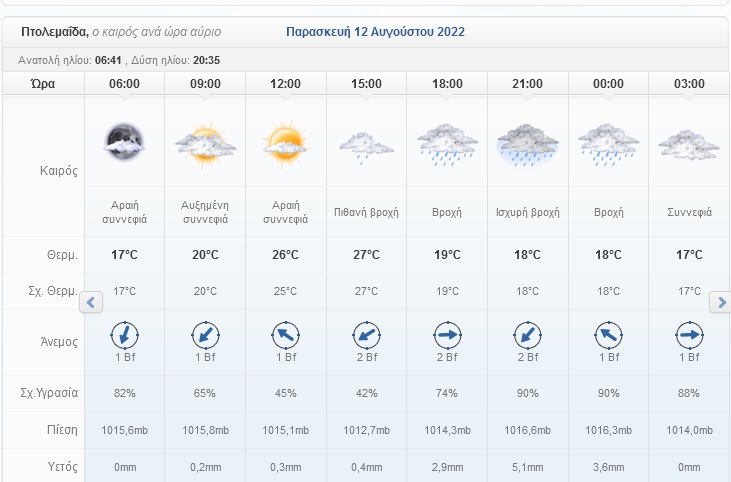731x482 pixels.
Task: Click the Παρασκευή 12 Αυγούστου 2022 date heading
Action: point(375,32)
